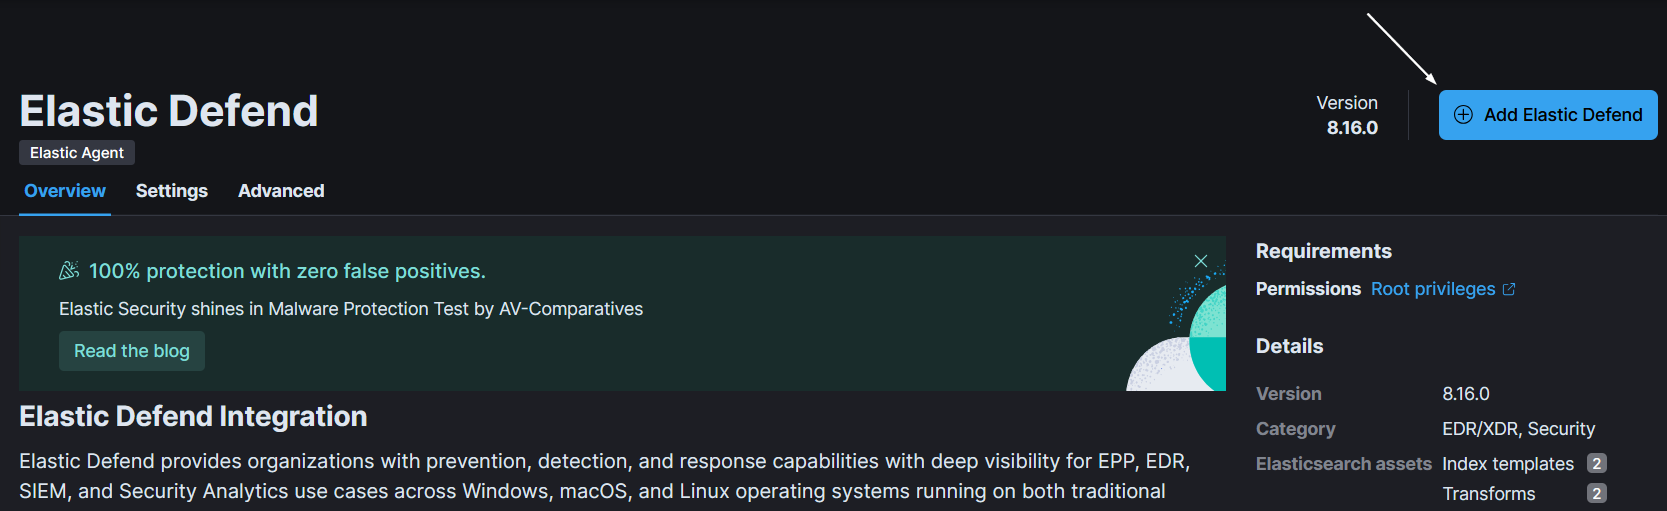The image size is (1667, 511).
Task: Click the Elastic Defend page title
Action: point(169,111)
